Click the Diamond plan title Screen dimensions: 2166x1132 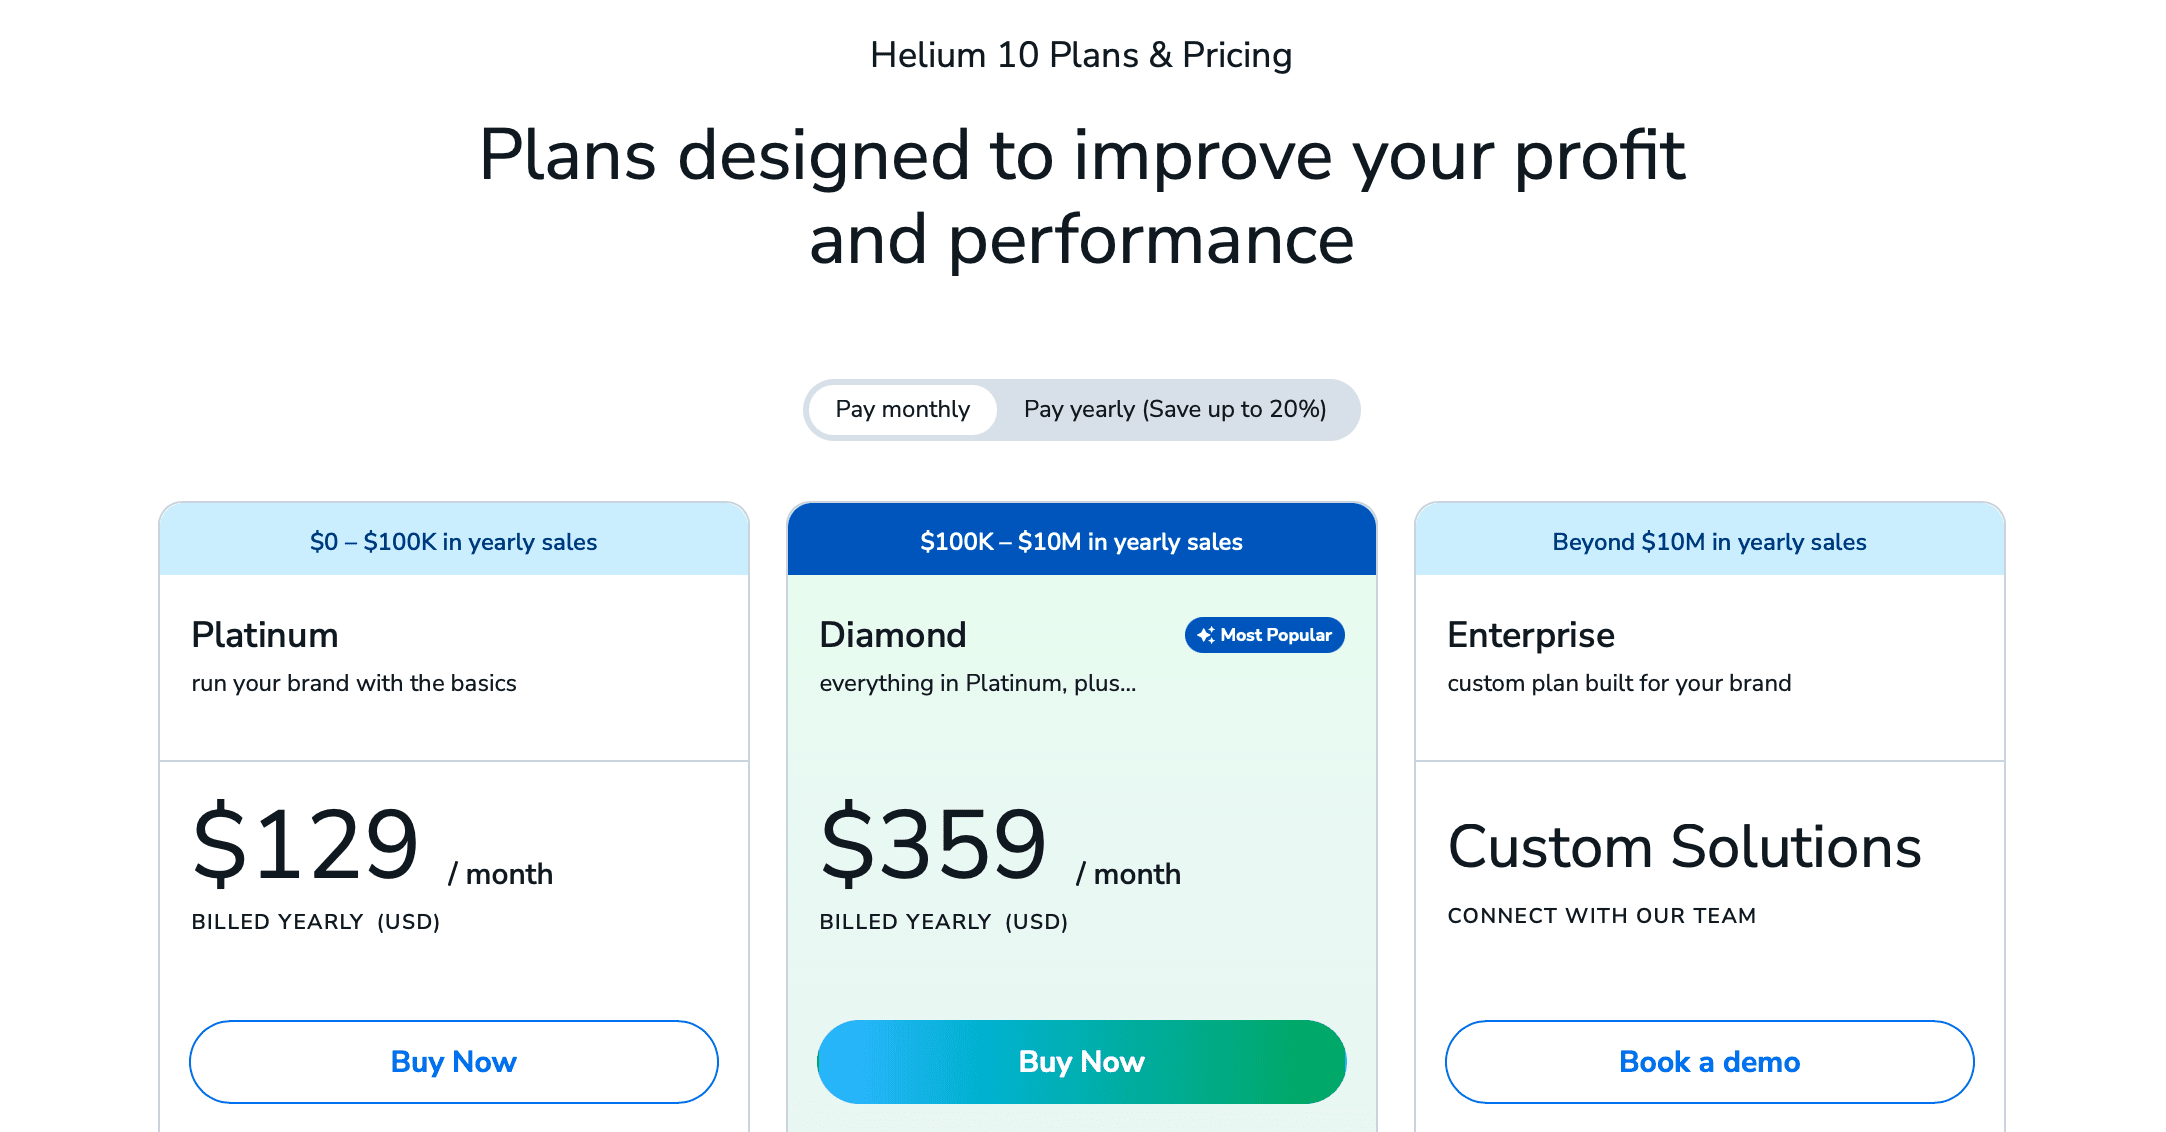coord(893,635)
